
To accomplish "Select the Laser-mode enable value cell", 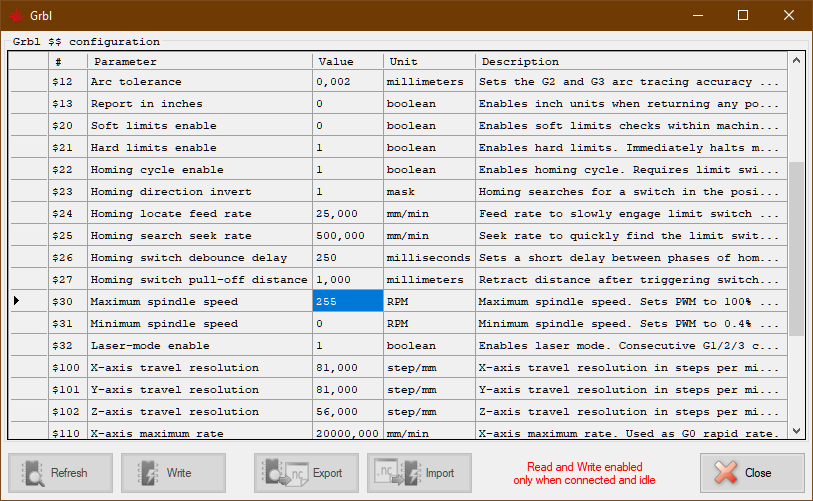I will 347,345.
